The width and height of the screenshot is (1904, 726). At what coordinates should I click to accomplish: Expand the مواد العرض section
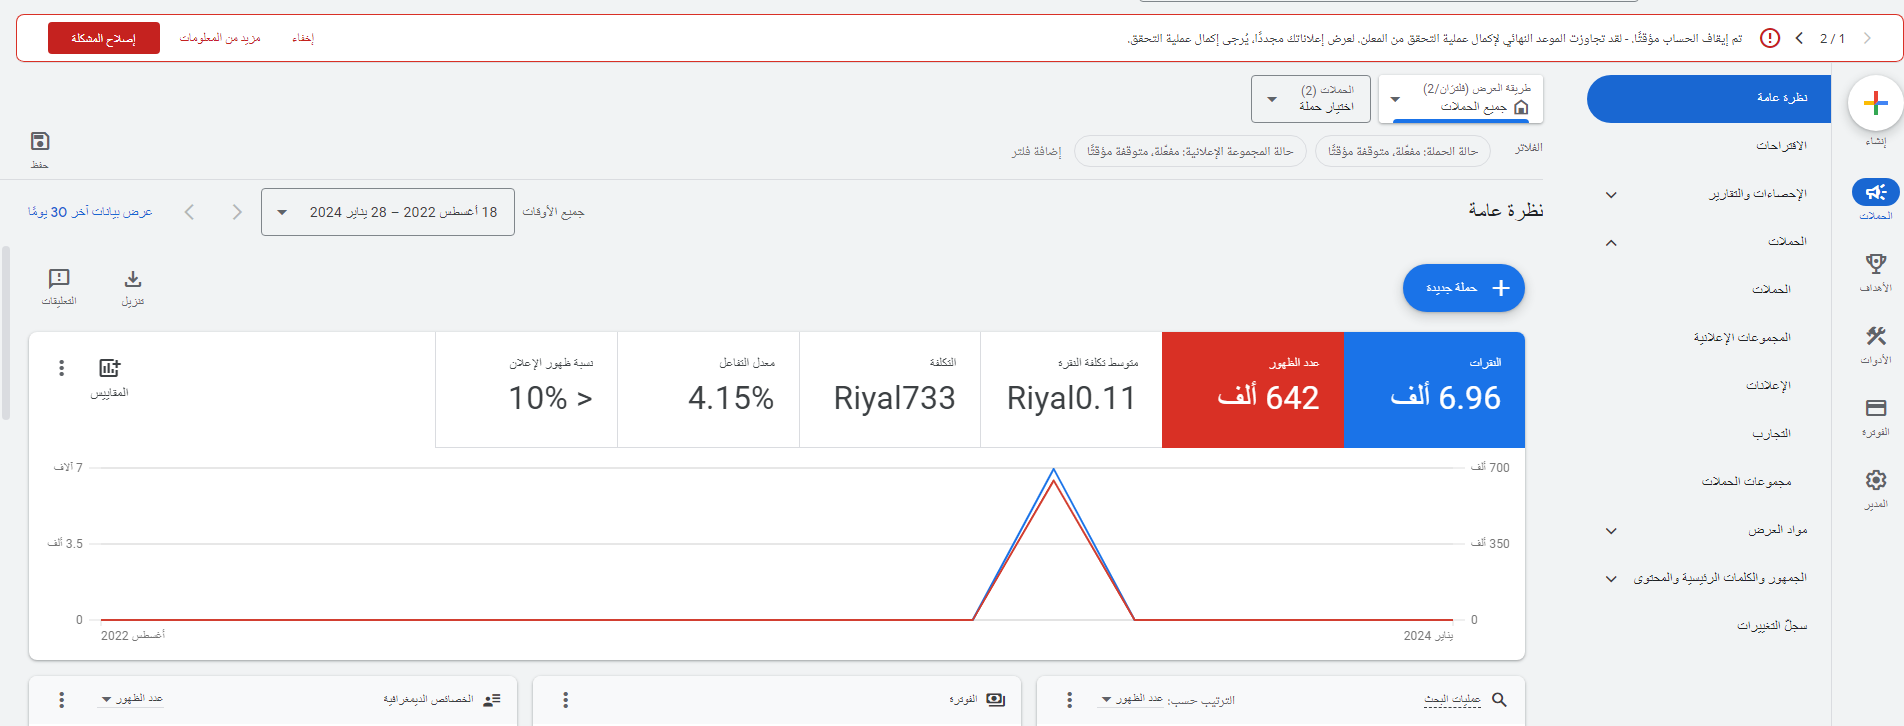1611,530
